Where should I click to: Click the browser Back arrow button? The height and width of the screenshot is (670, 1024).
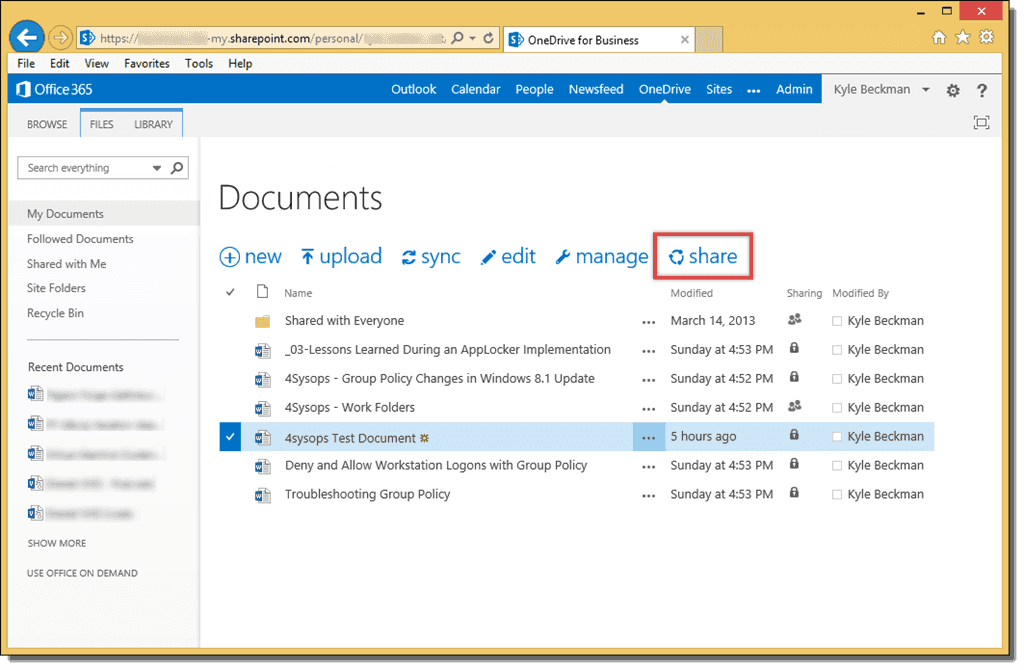27,37
